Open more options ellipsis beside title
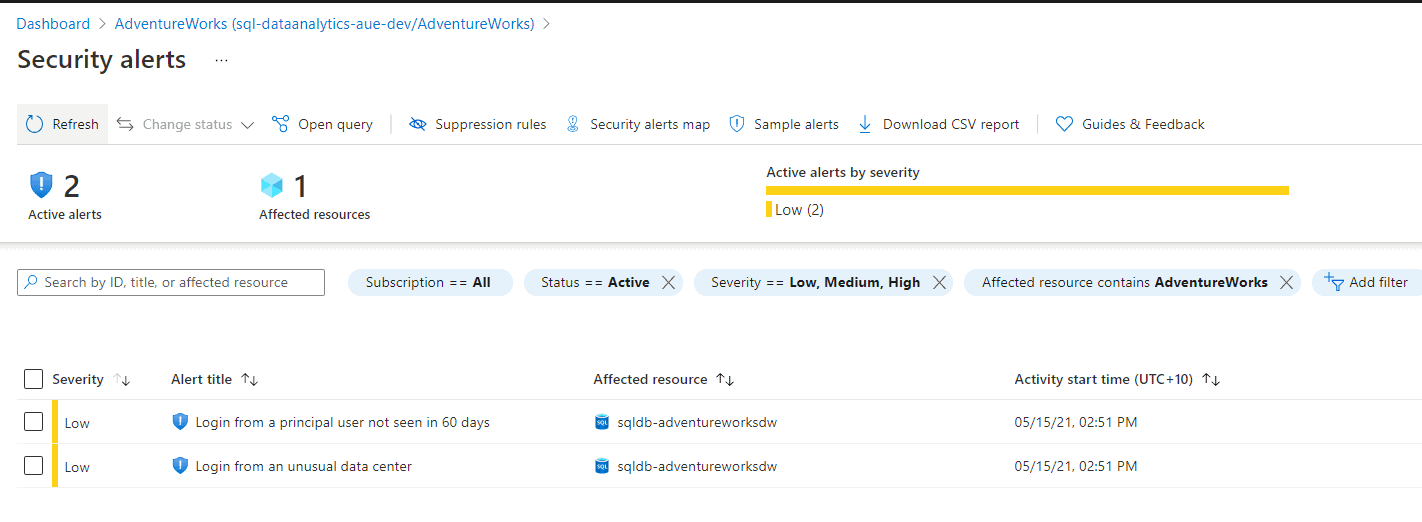The image size is (1422, 522). (x=221, y=60)
